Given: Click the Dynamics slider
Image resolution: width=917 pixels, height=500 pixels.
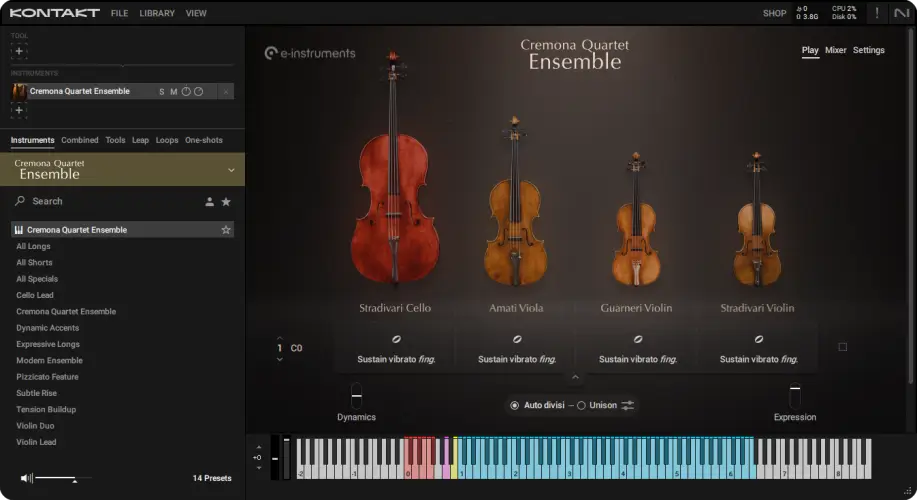Looking at the screenshot, I should point(356,395).
